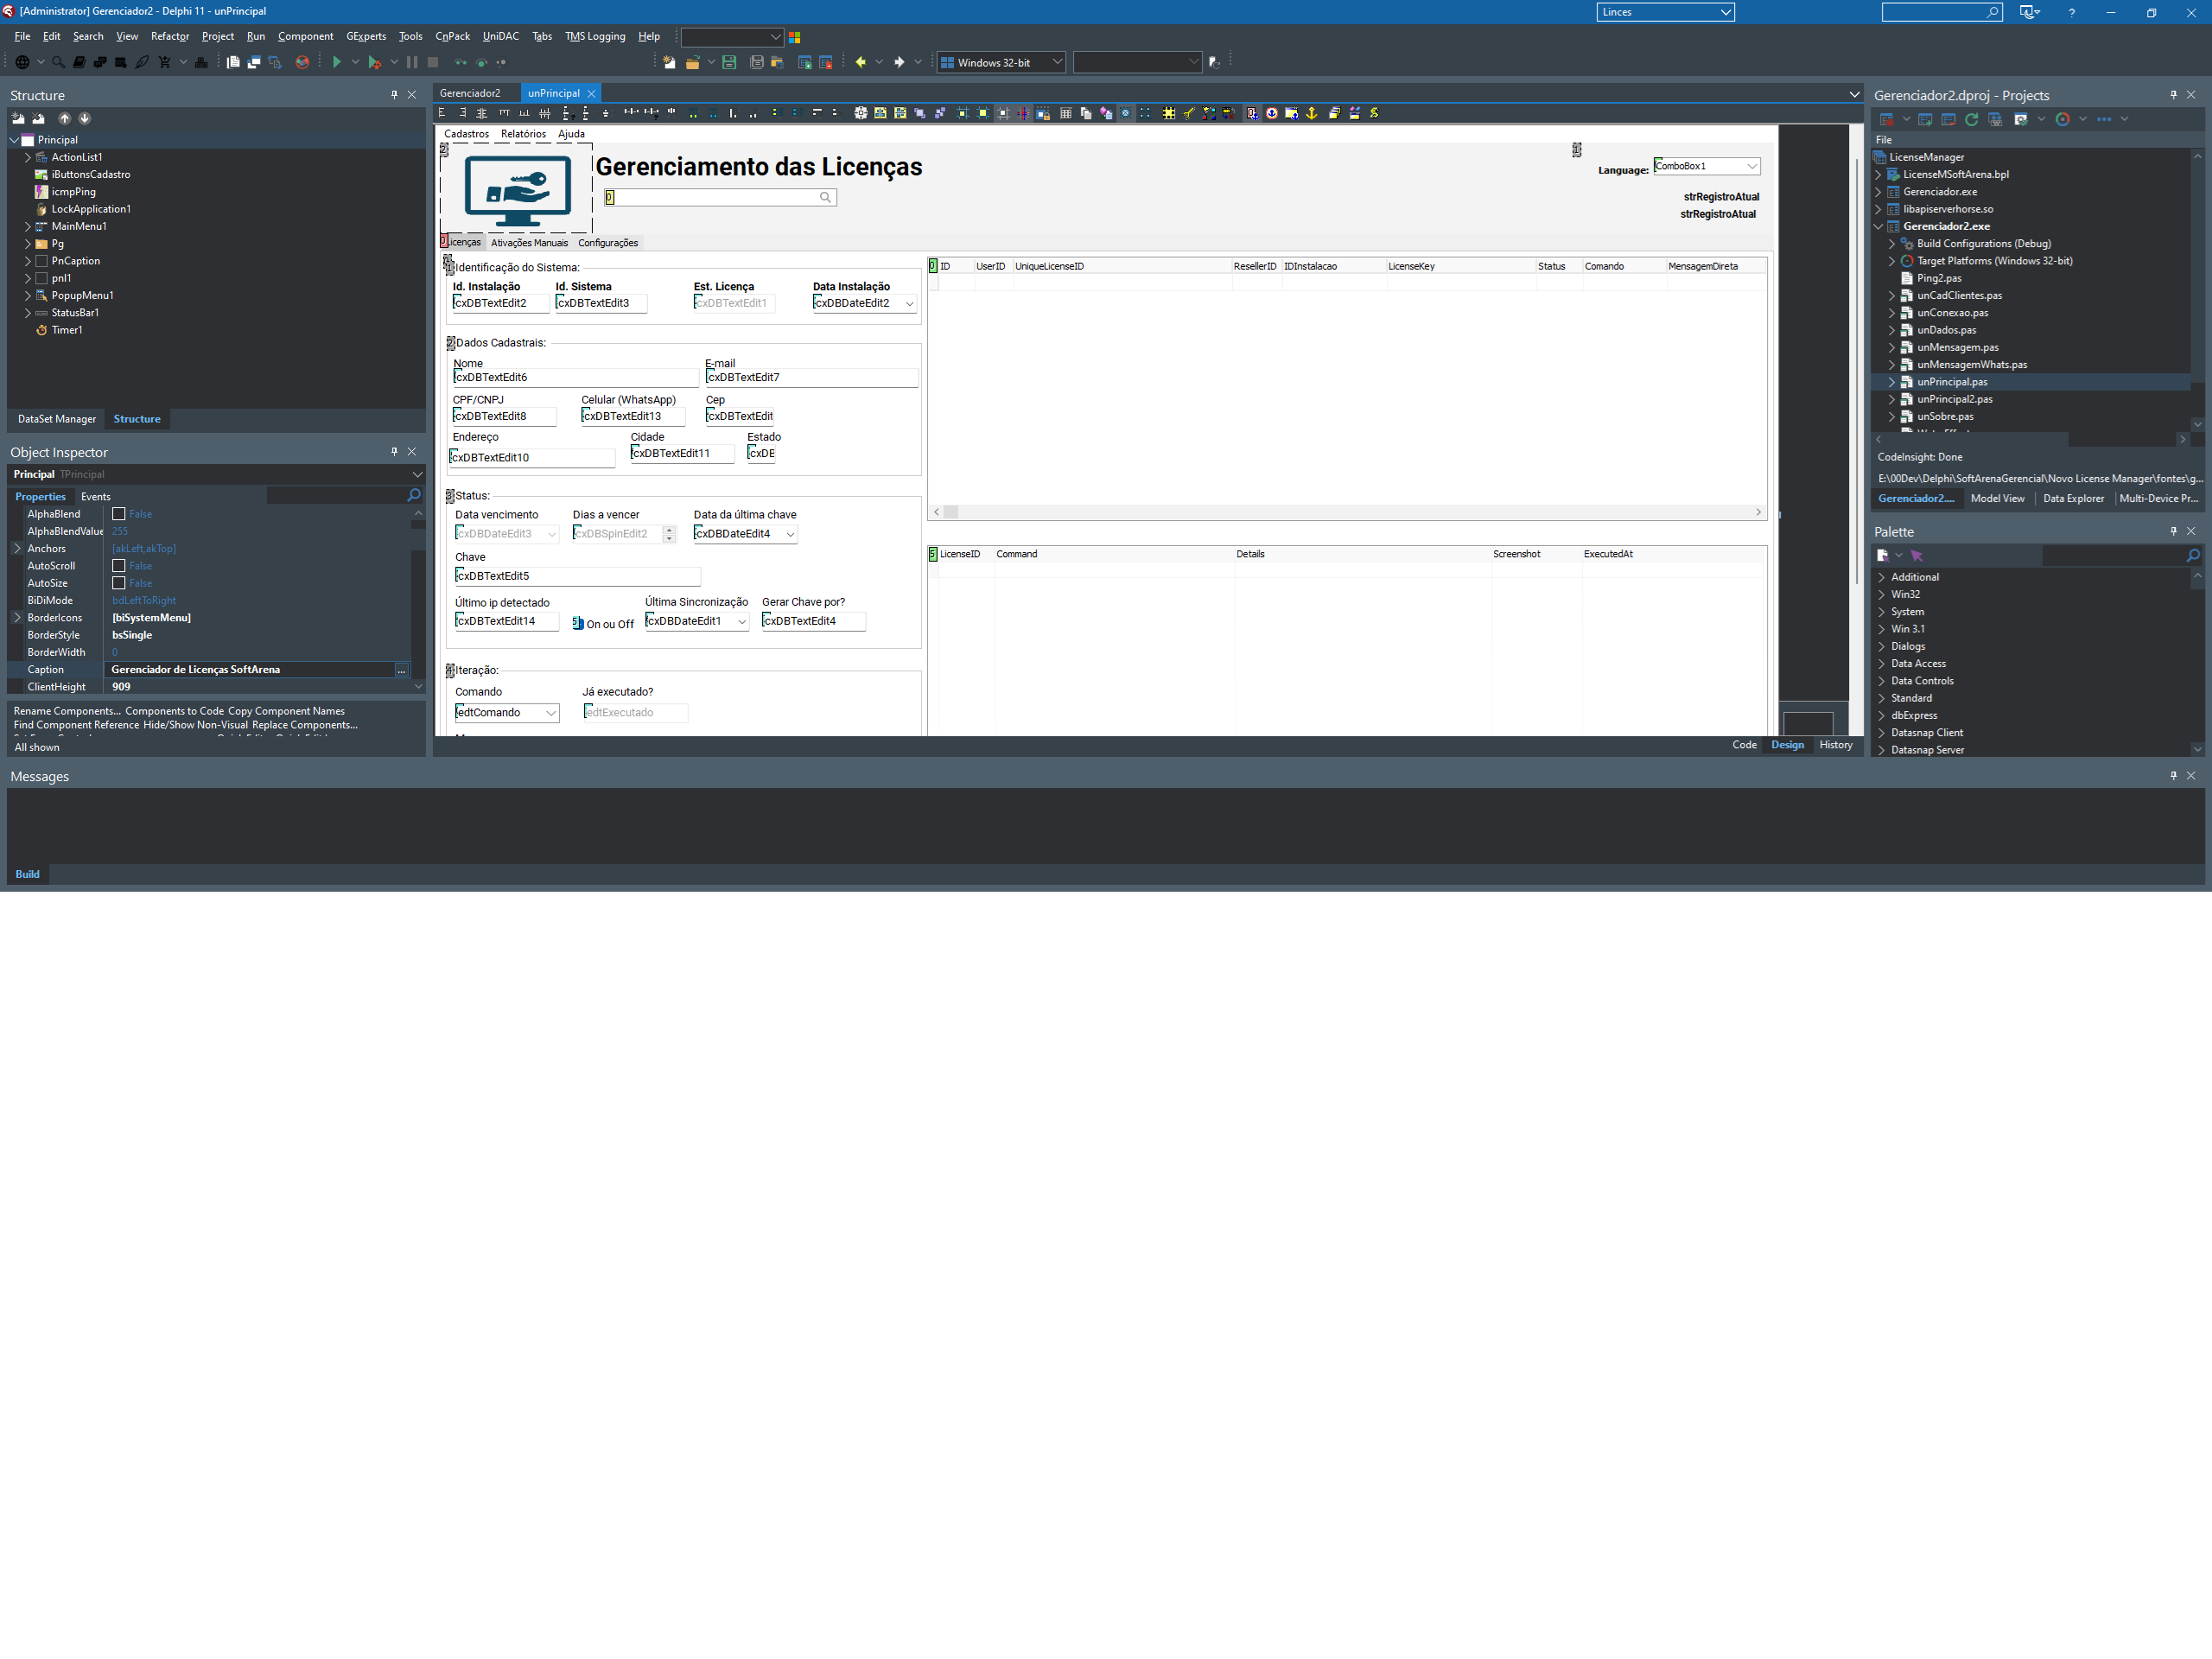Open the GExperts menu

366,36
